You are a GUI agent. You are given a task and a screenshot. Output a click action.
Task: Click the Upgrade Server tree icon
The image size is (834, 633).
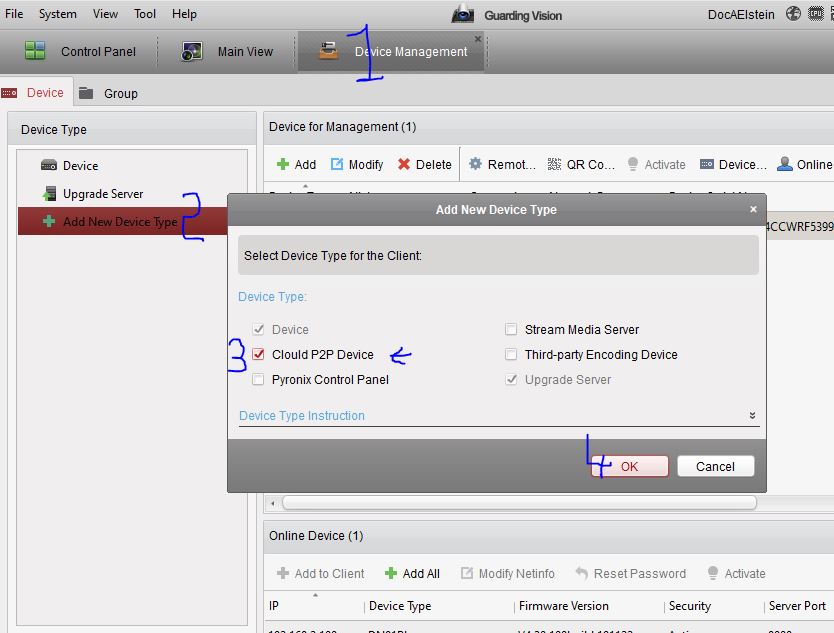[x=49, y=194]
